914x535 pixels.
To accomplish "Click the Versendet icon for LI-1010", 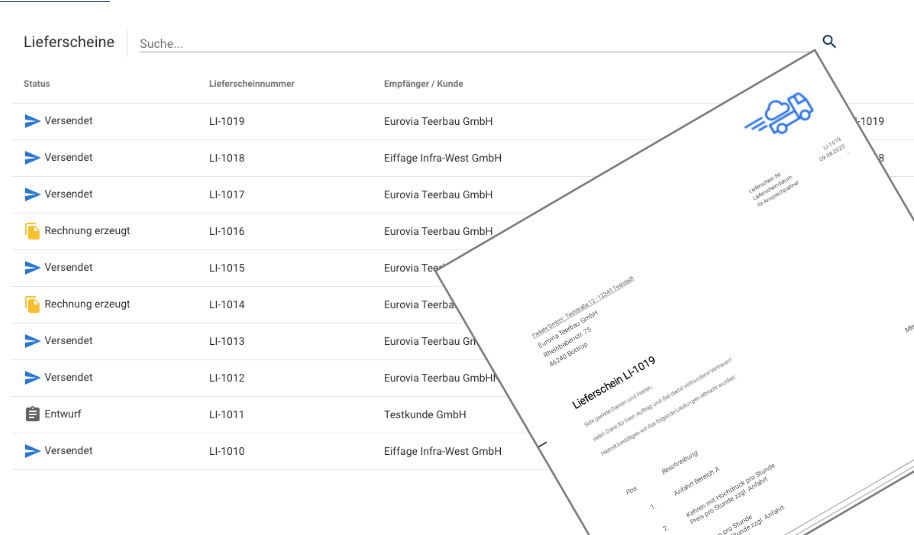I will click(32, 451).
